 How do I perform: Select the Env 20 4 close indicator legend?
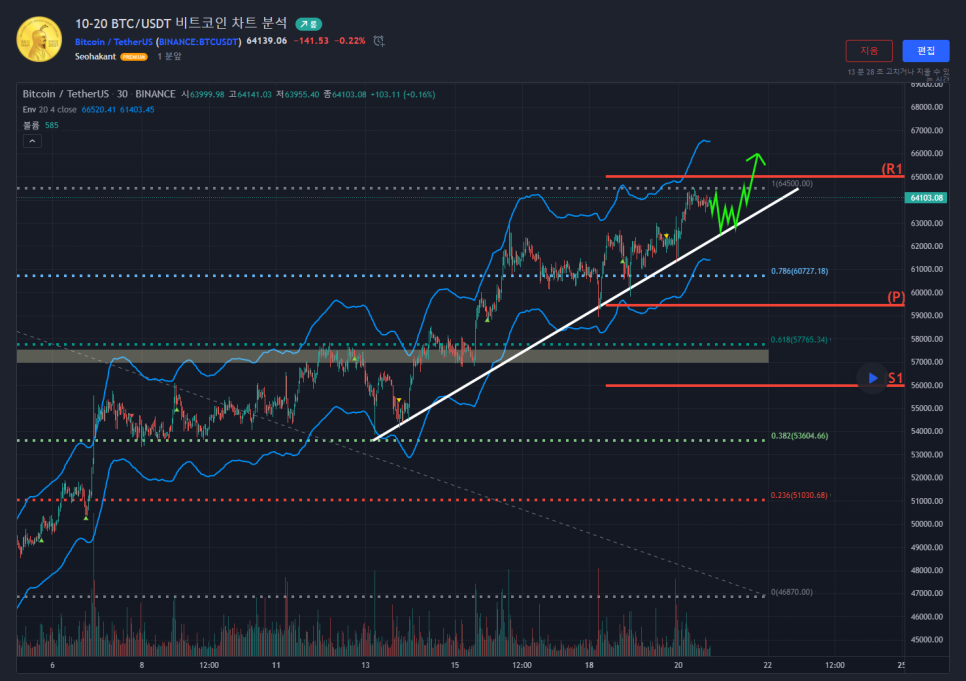pos(50,109)
